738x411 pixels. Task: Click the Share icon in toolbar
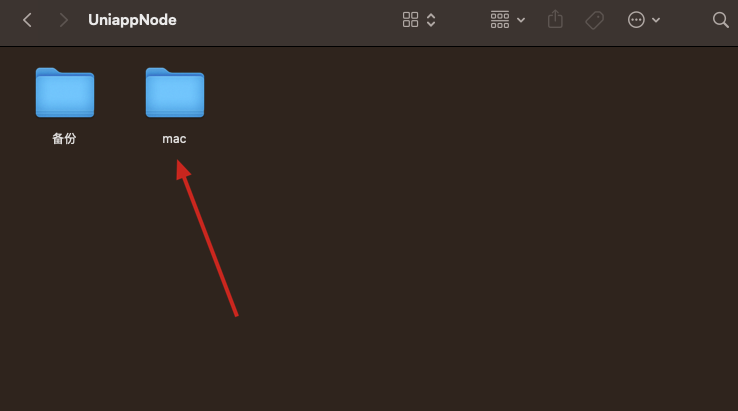(x=555, y=19)
